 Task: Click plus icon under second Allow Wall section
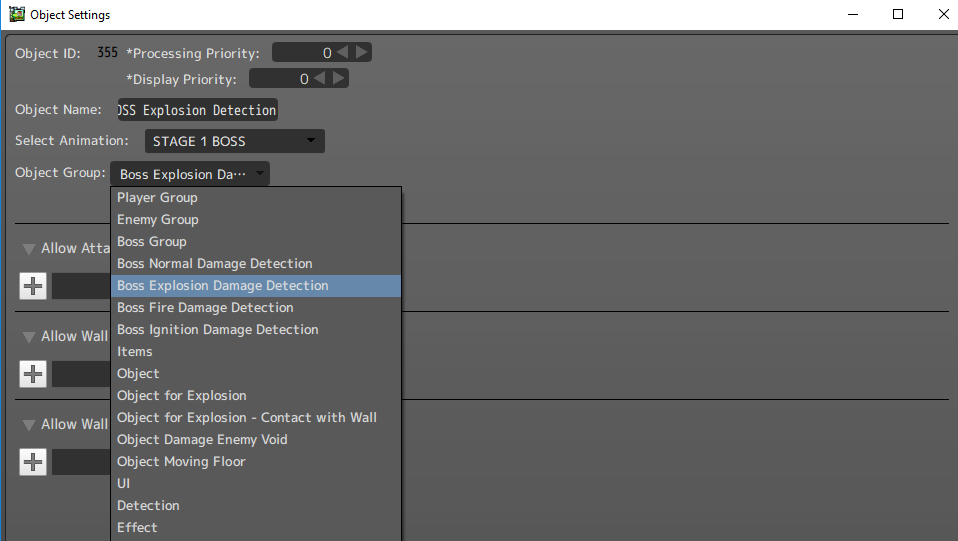coord(33,462)
